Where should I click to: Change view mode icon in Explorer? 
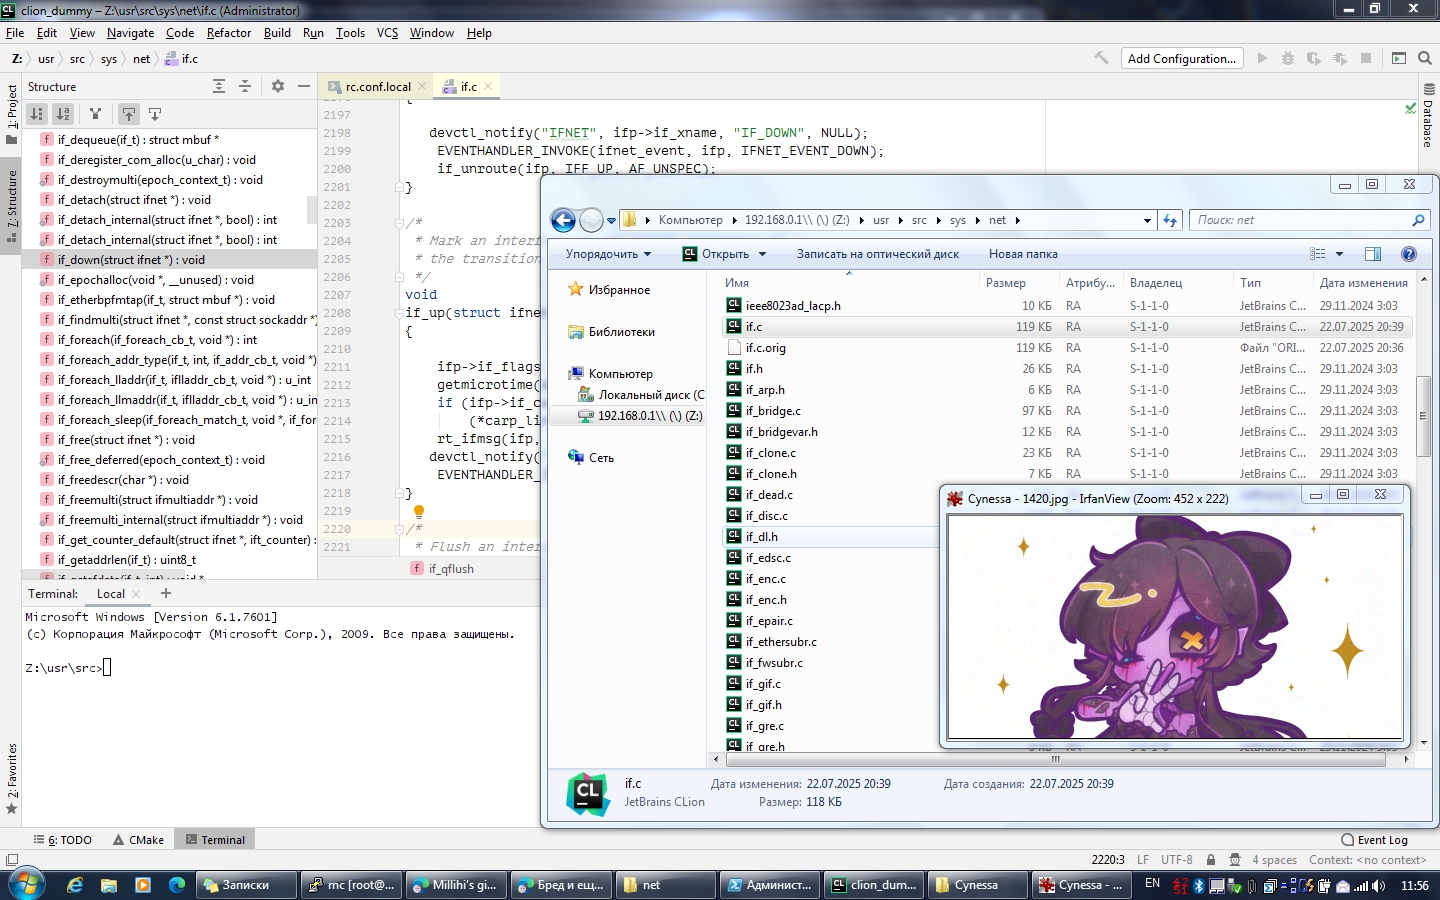[x=1318, y=254]
